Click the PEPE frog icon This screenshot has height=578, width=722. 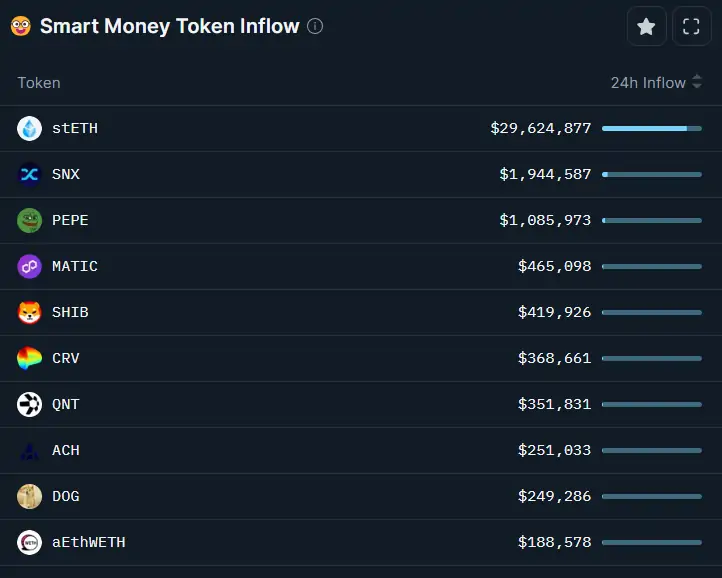coord(29,220)
